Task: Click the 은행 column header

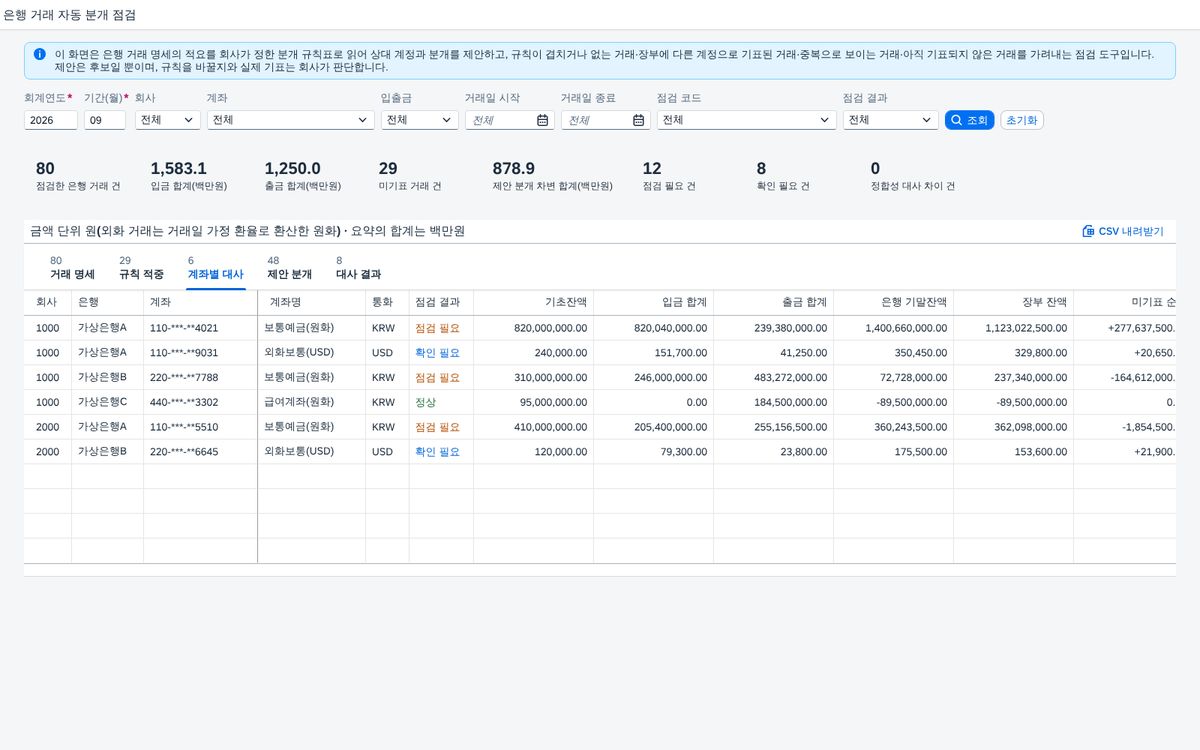Action: tap(107, 302)
